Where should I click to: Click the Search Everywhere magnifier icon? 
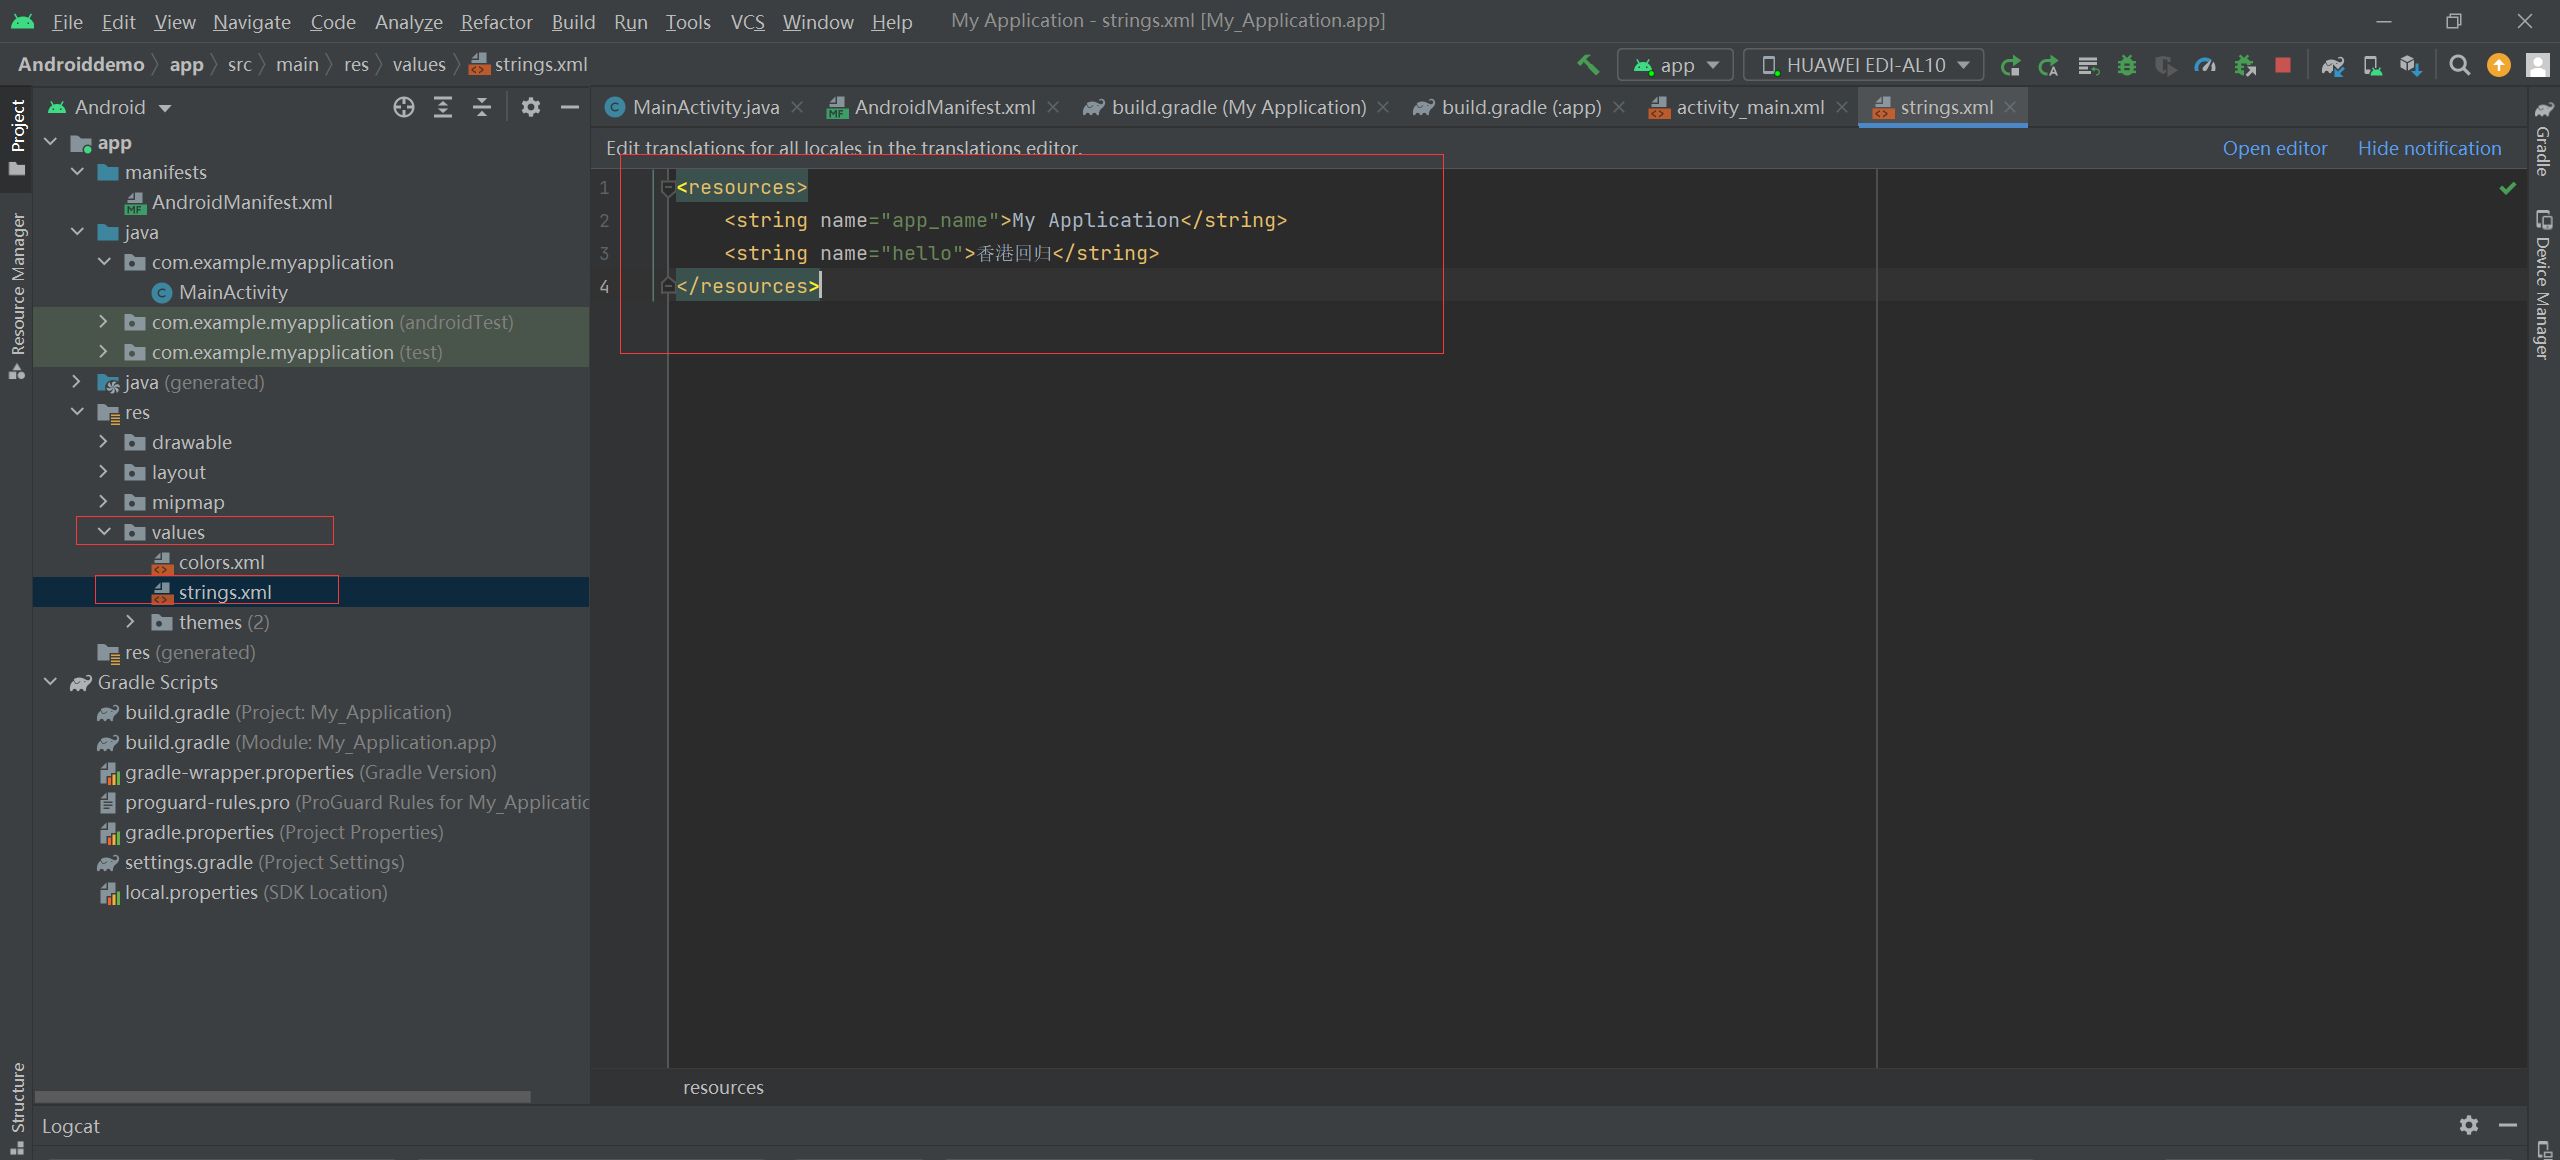pyautogui.click(x=2459, y=65)
